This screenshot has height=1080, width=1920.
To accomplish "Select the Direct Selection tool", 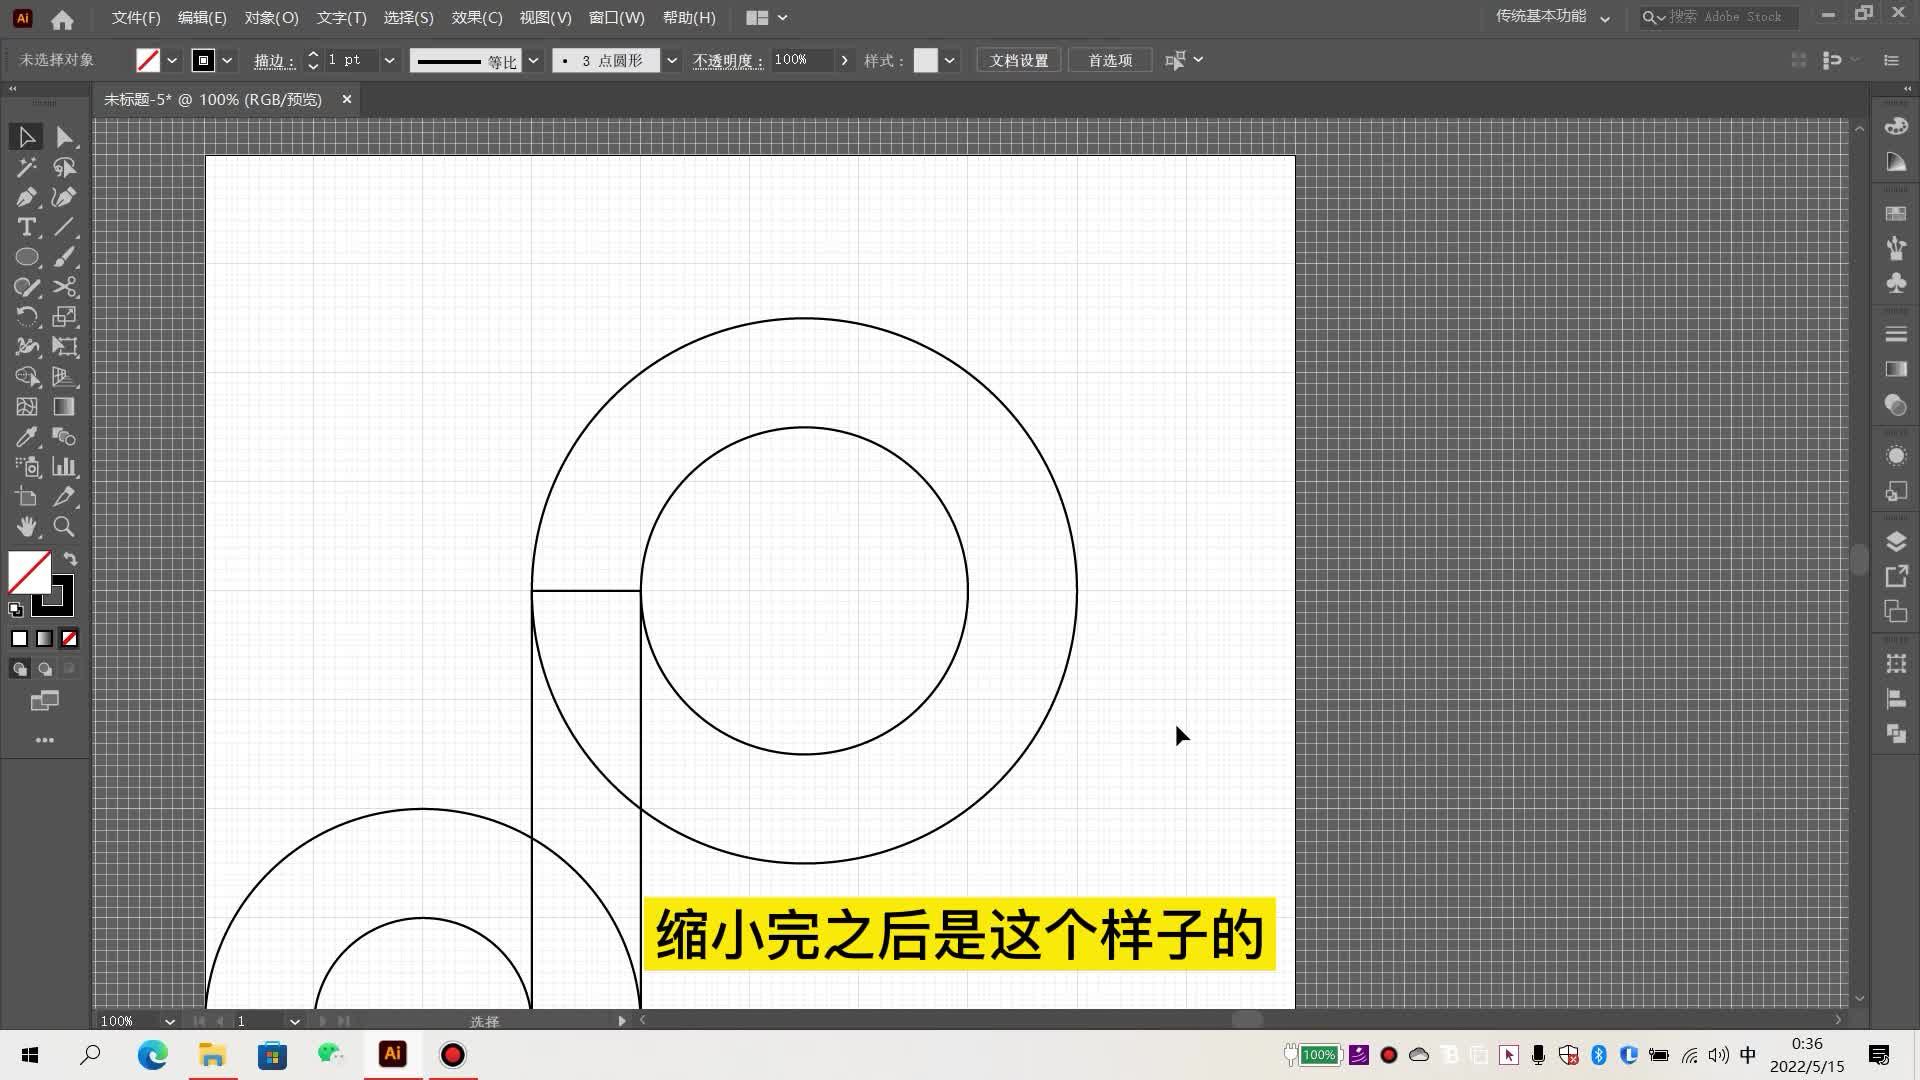I will pyautogui.click(x=65, y=137).
